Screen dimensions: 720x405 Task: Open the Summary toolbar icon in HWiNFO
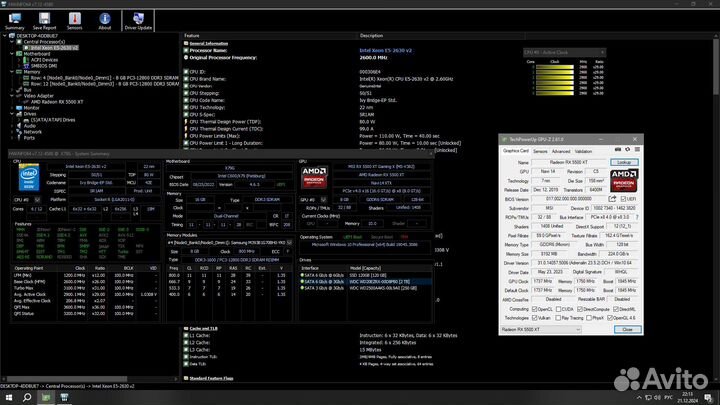coord(13,19)
